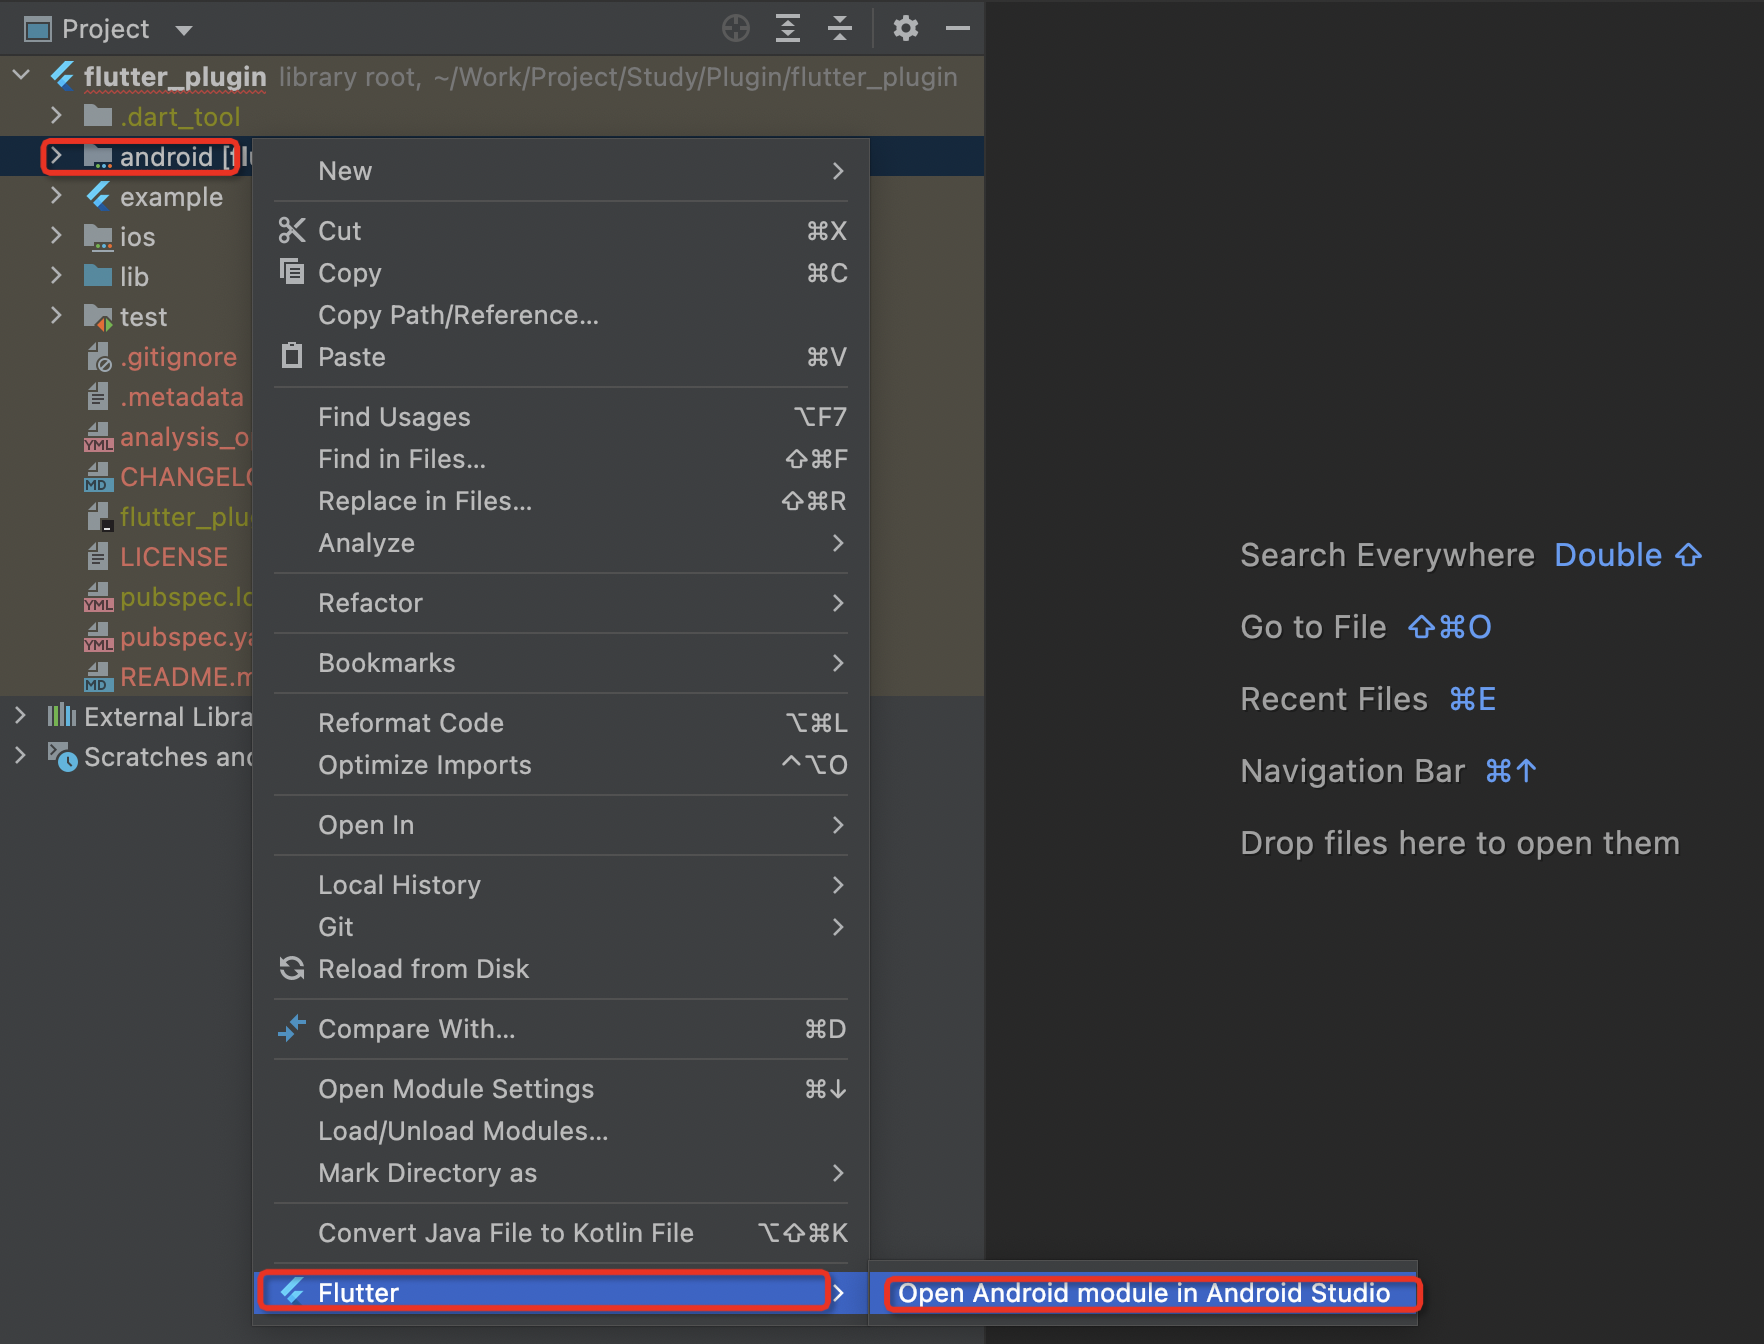Select Reformat Code
This screenshot has width=1764, height=1344.
(561, 723)
